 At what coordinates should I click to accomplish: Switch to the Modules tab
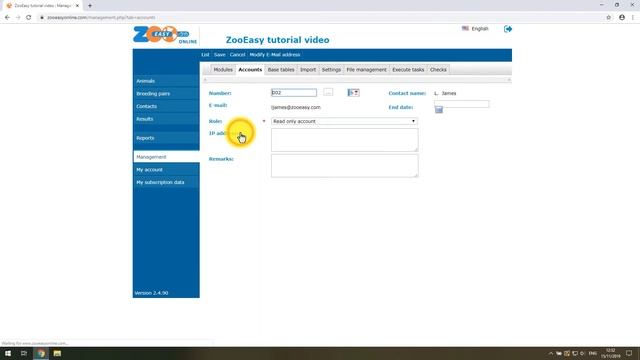pyautogui.click(x=223, y=70)
